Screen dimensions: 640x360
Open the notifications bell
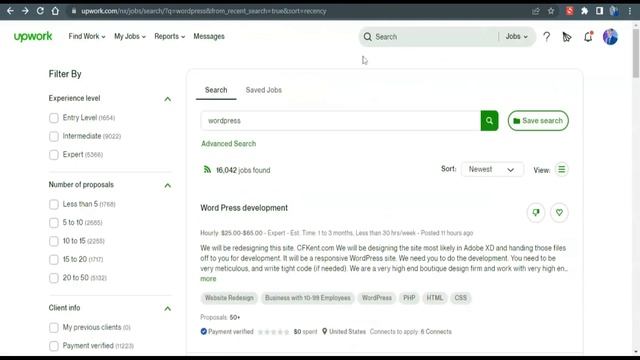click(x=588, y=37)
